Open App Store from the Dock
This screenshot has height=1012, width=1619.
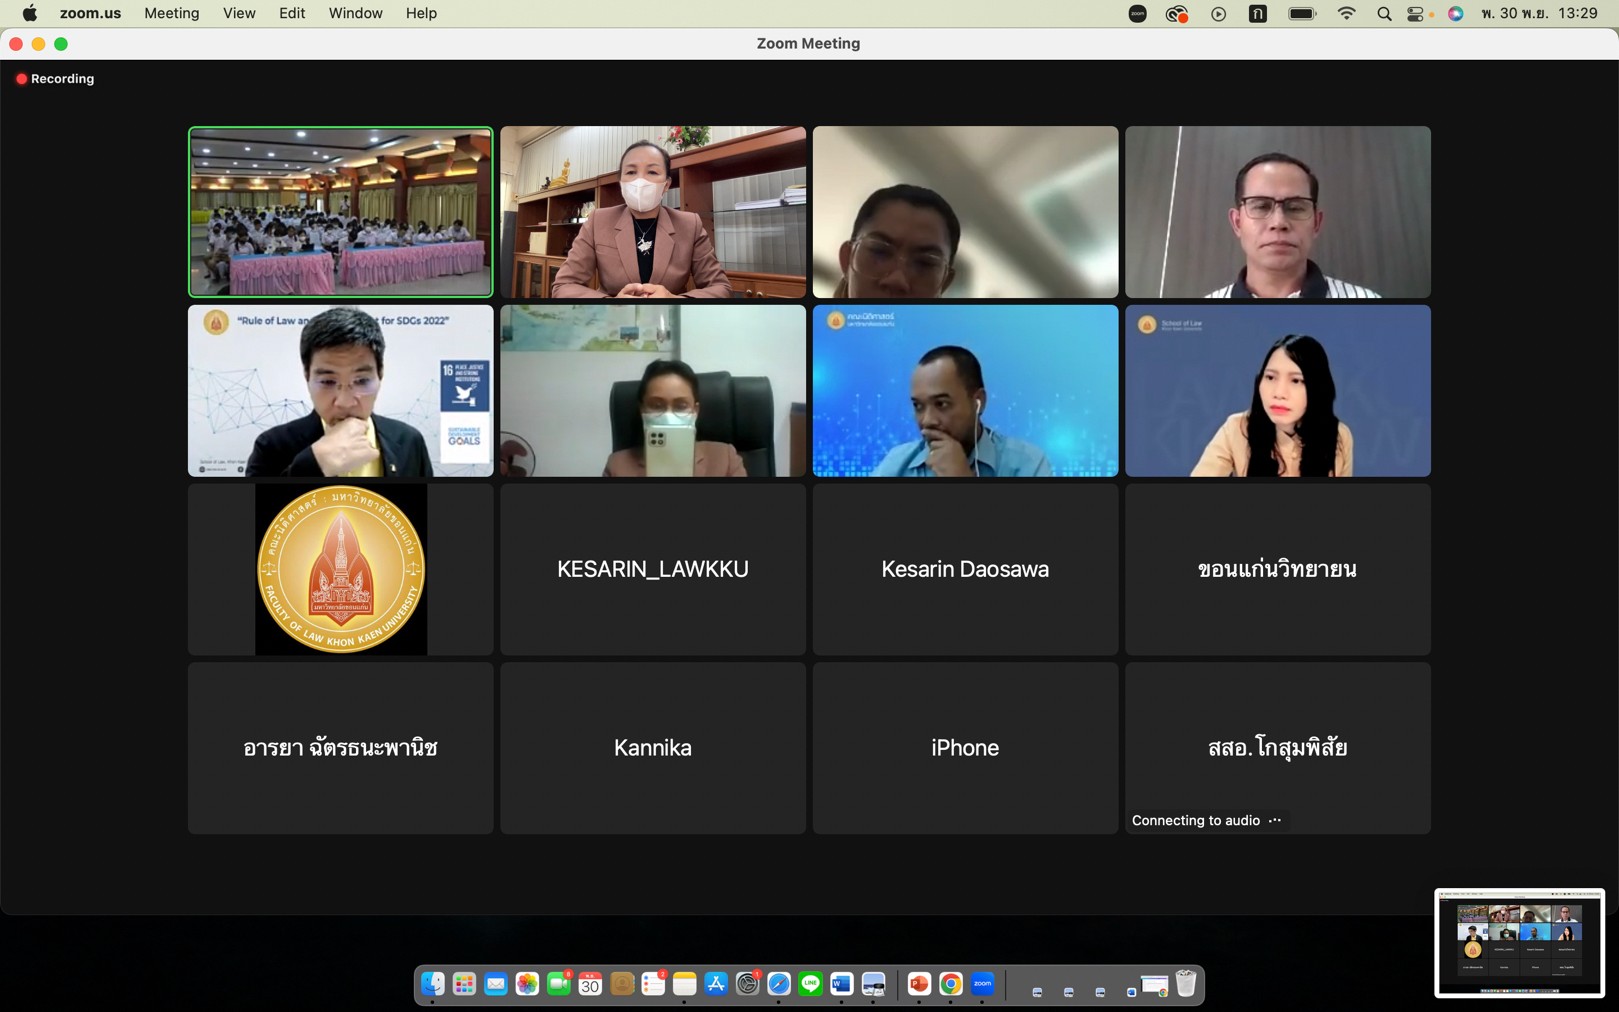[x=716, y=985]
